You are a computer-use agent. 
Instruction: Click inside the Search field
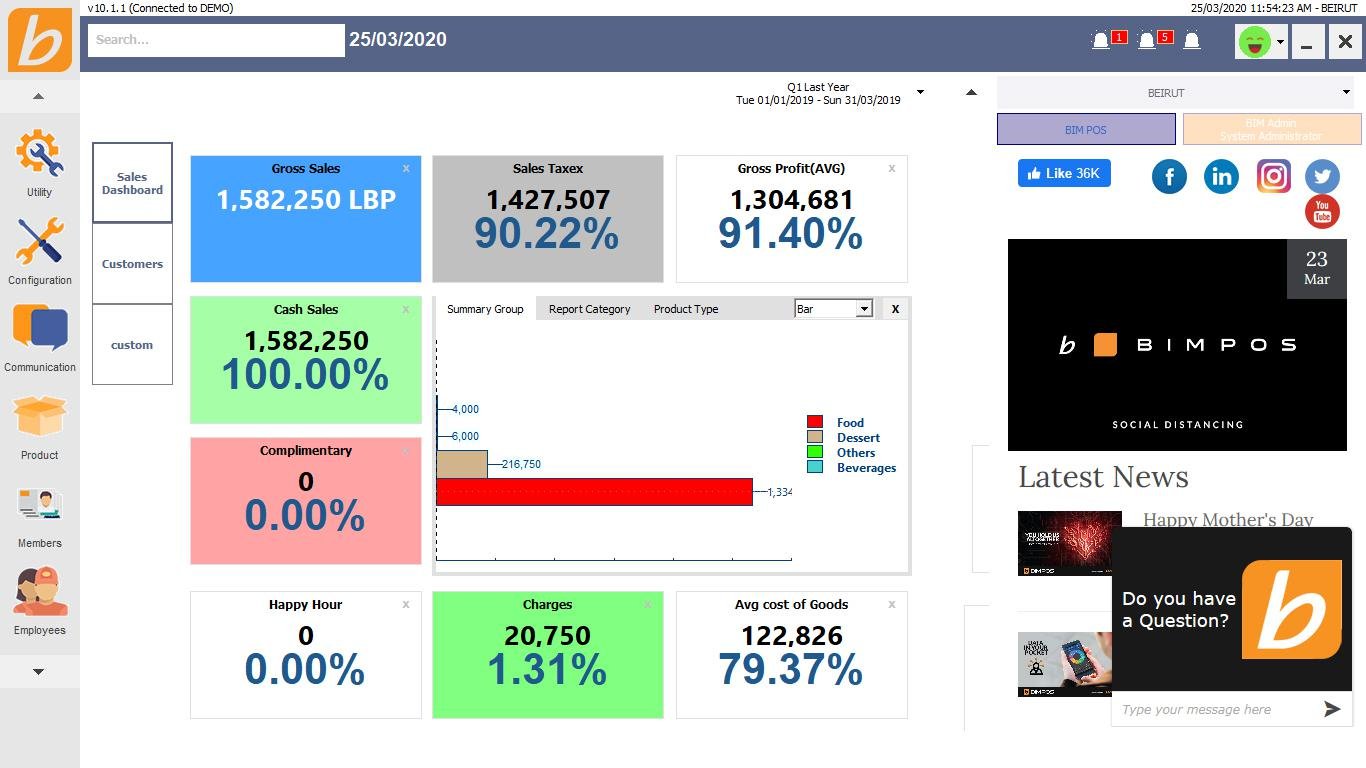click(215, 40)
